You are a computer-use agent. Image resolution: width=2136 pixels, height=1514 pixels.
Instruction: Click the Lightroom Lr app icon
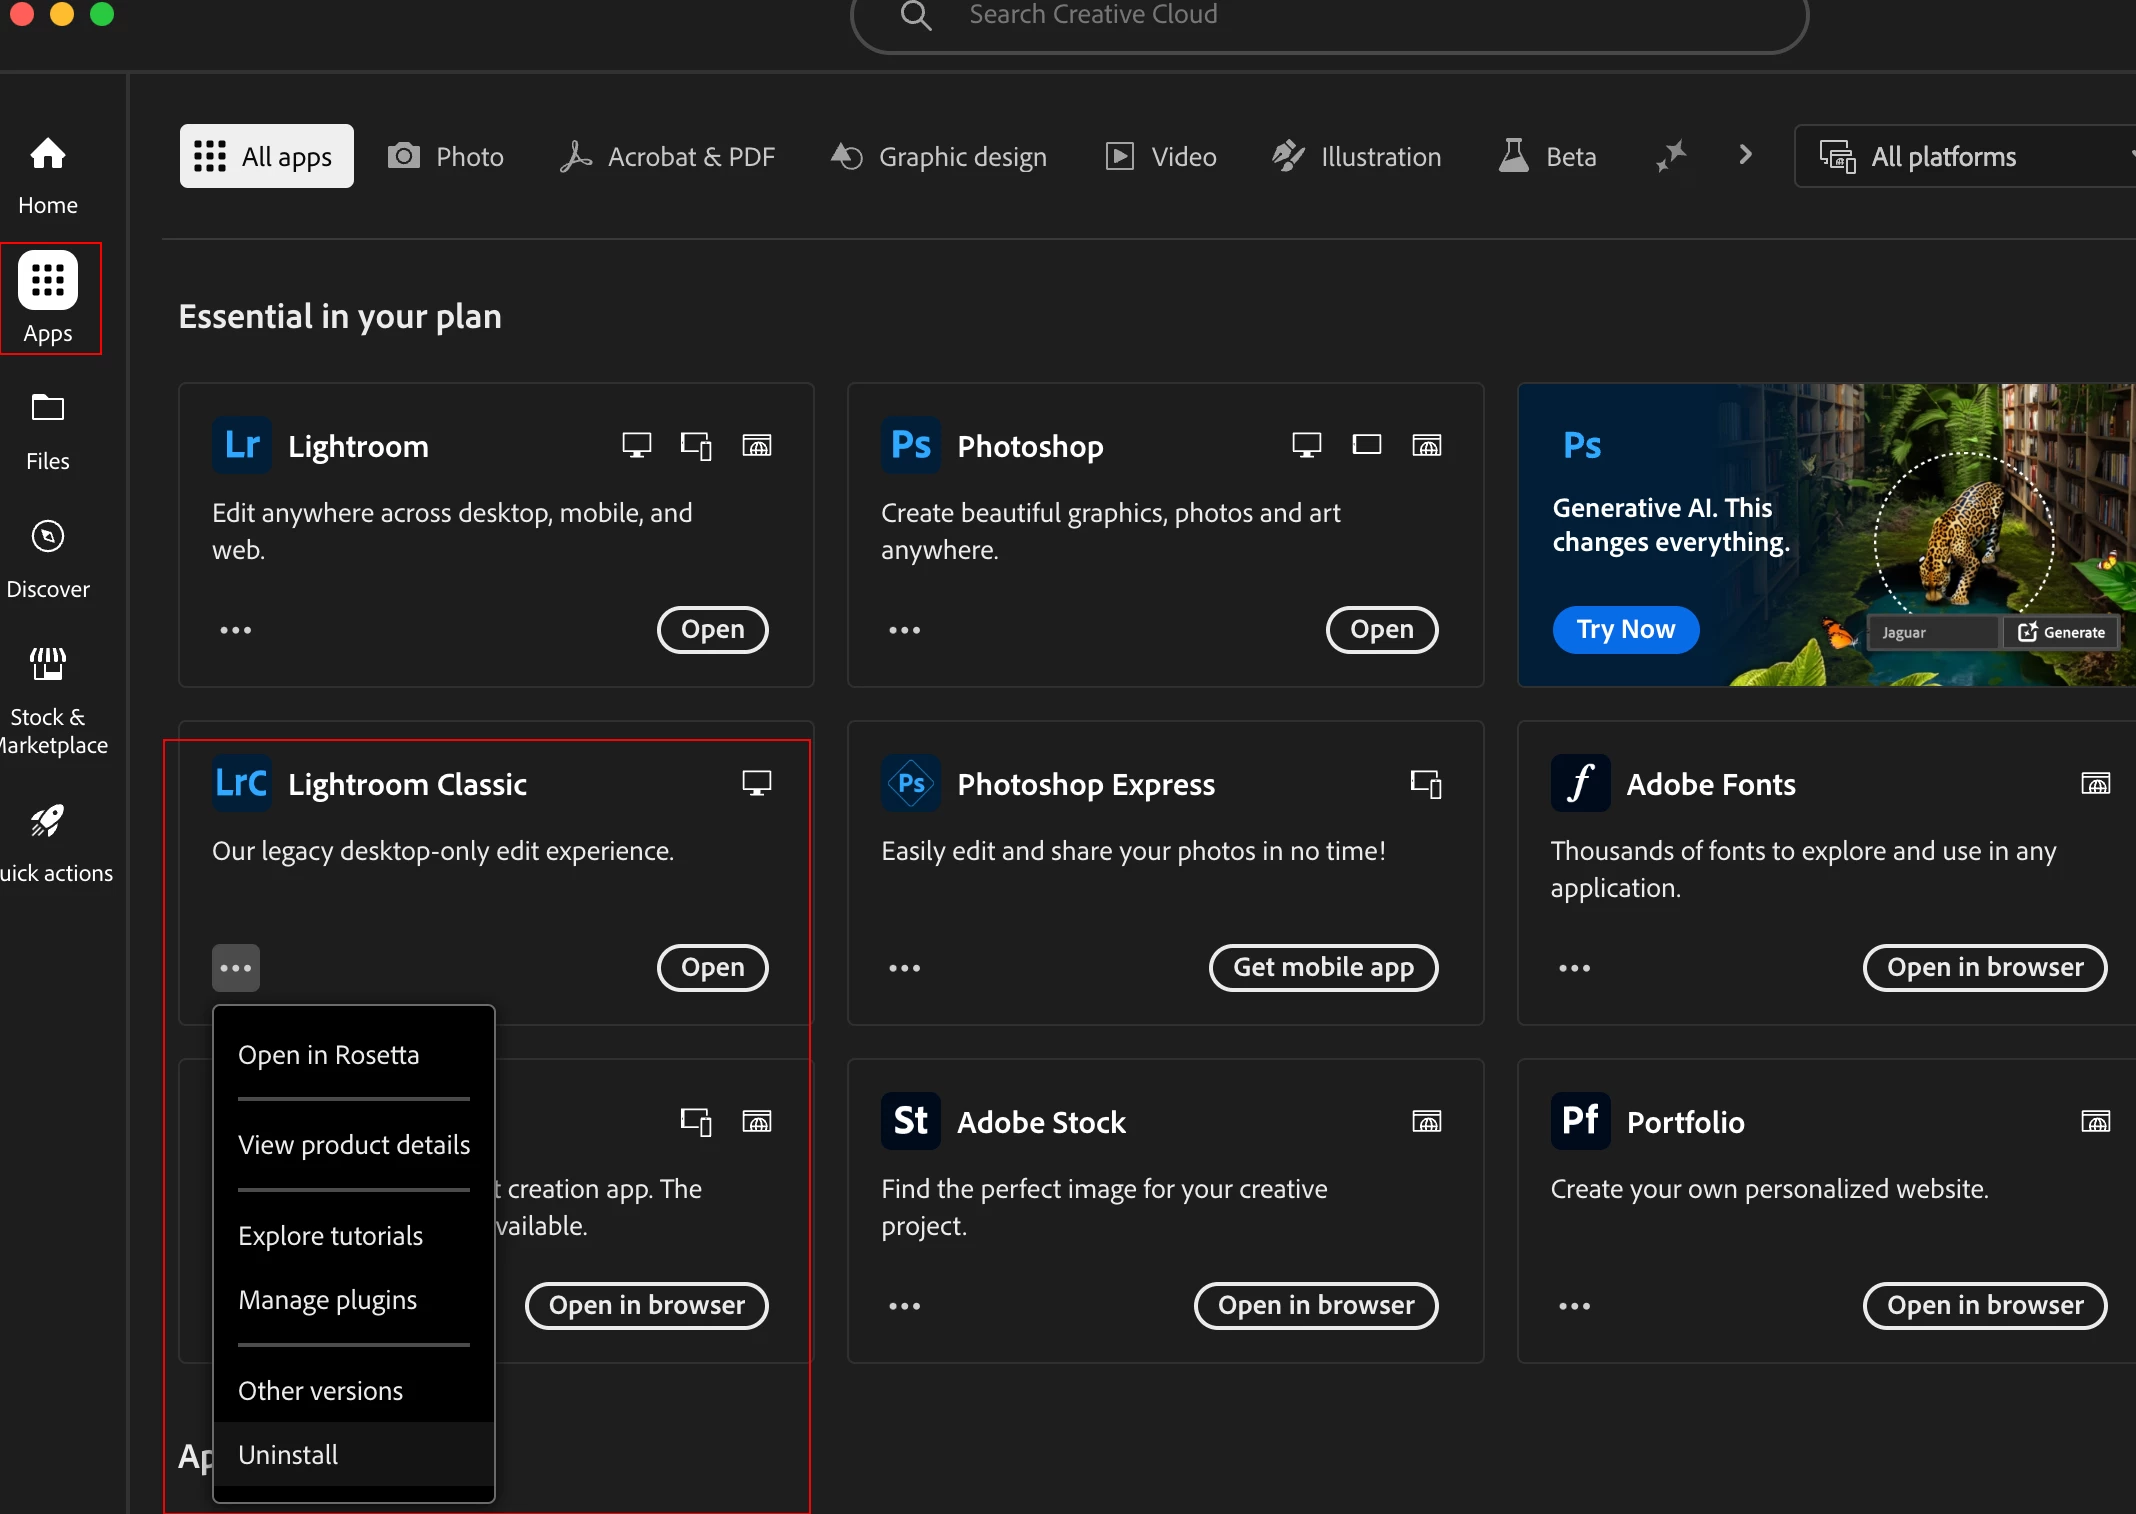(x=242, y=445)
